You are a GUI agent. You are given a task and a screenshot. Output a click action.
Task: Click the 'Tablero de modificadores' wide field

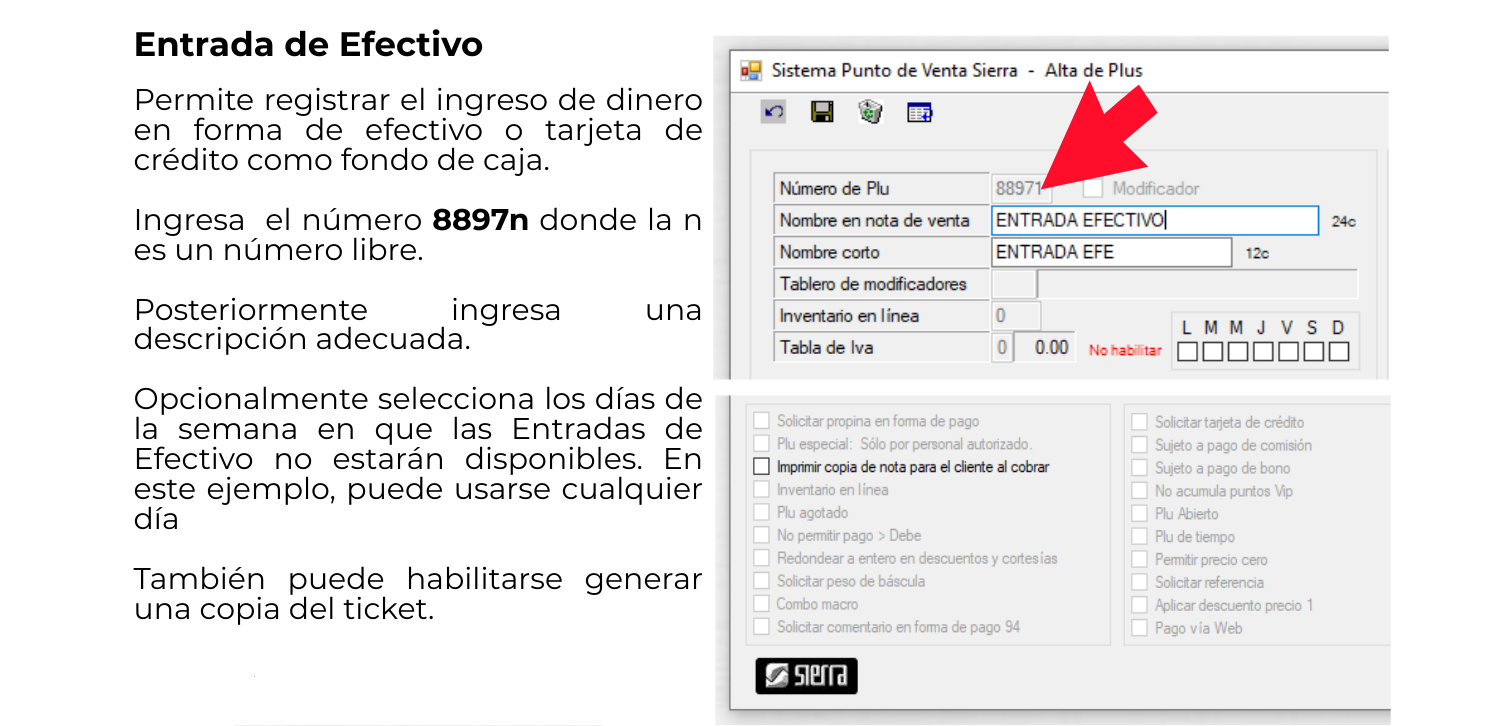[1197, 284]
